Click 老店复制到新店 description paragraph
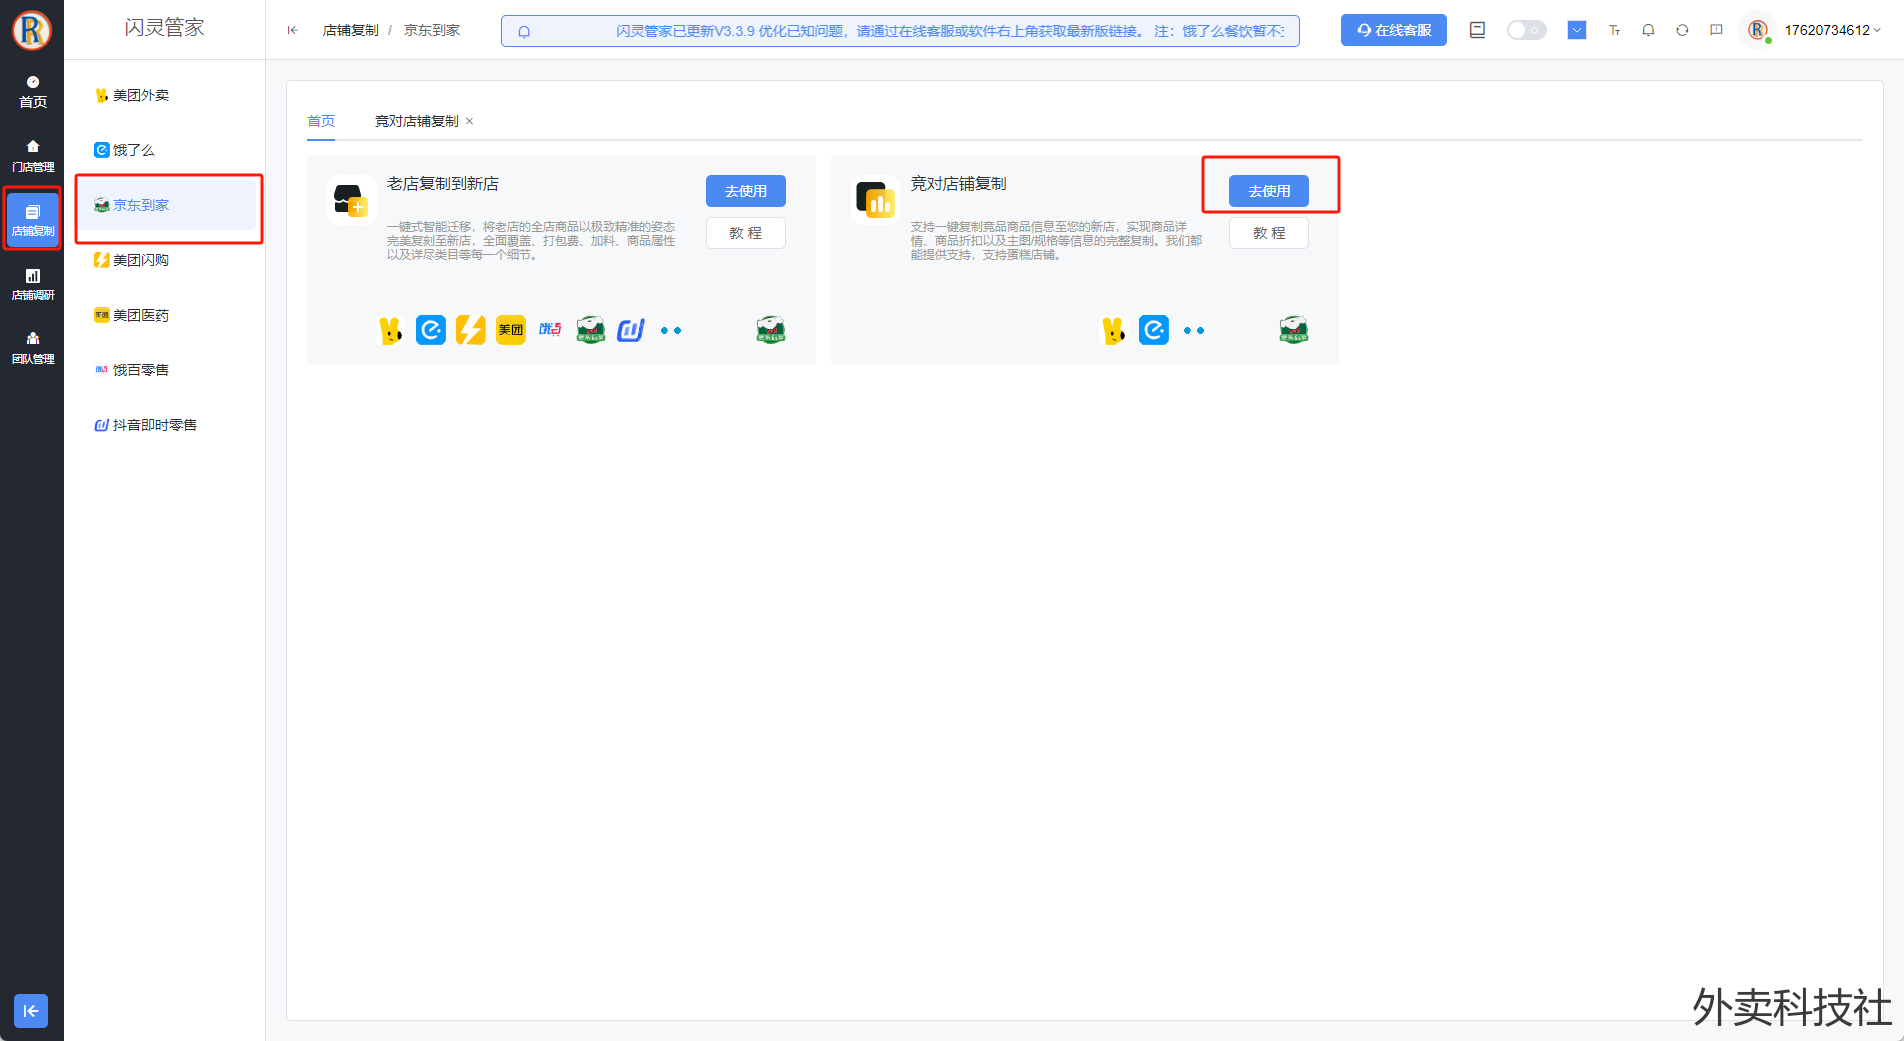 531,241
